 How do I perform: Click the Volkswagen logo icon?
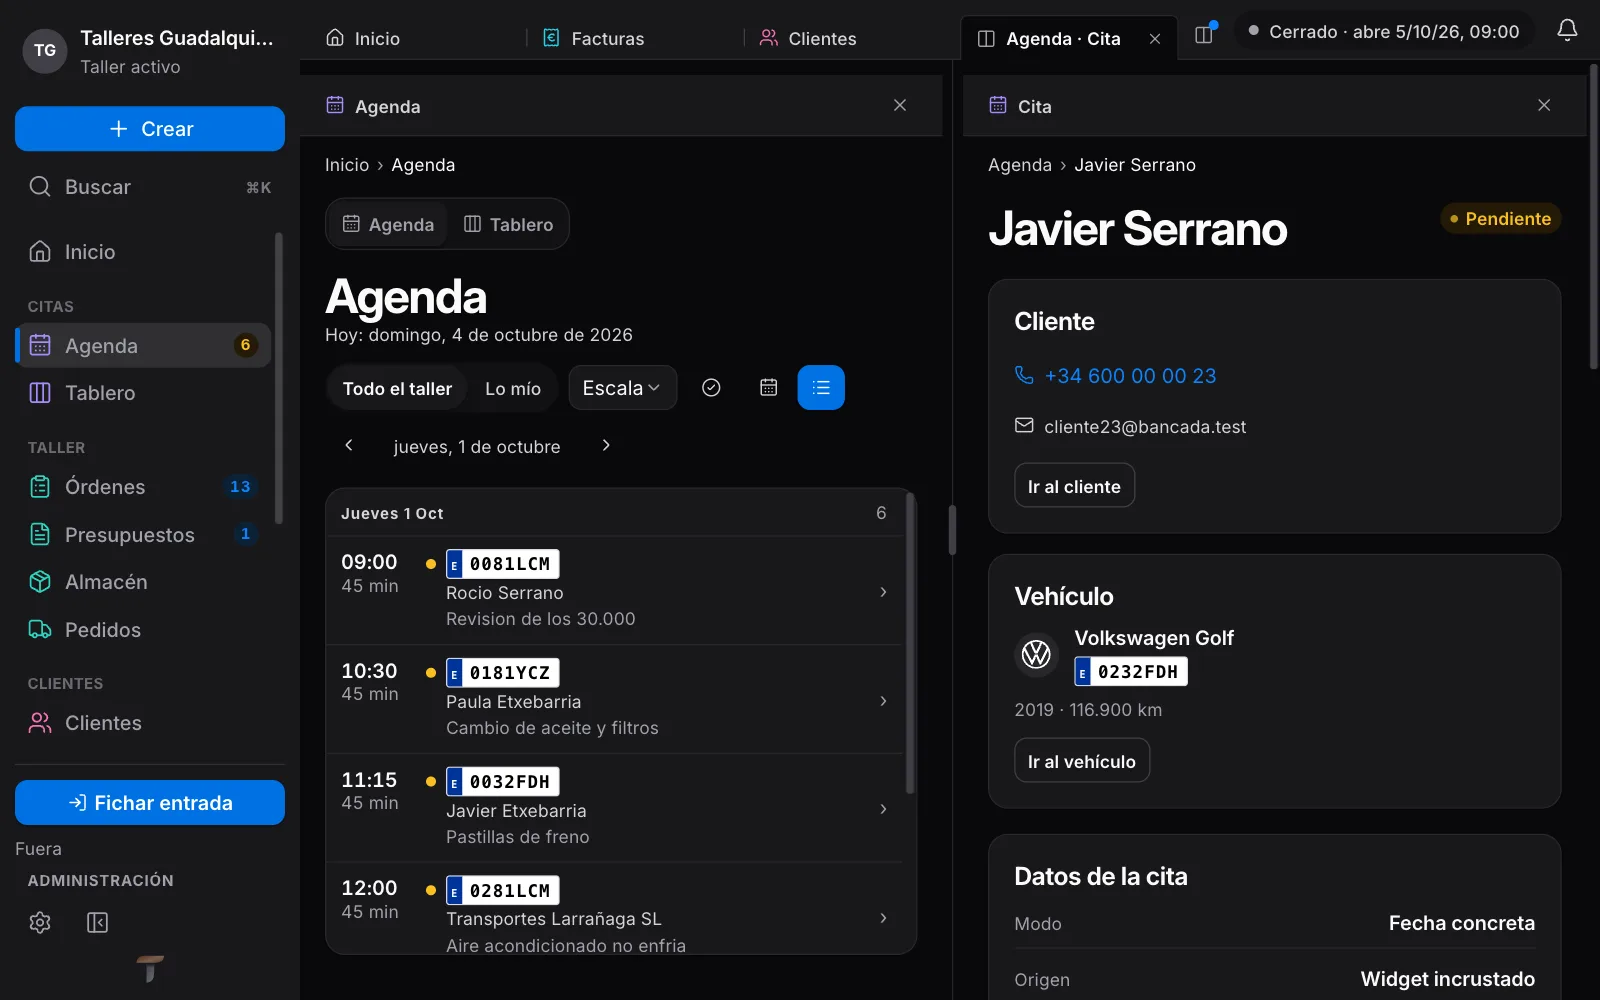pos(1037,655)
